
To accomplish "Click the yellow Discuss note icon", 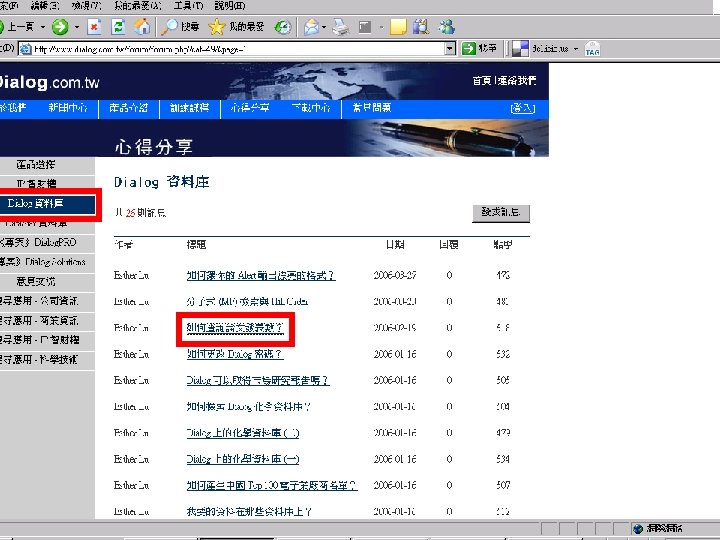I will click(398, 27).
